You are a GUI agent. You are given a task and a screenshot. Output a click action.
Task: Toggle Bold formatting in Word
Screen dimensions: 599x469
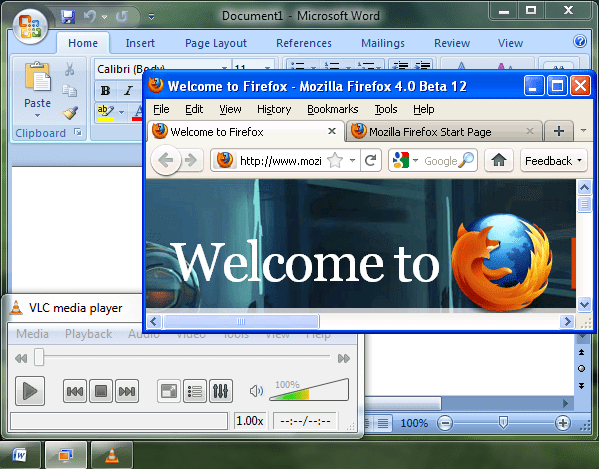(x=105, y=91)
